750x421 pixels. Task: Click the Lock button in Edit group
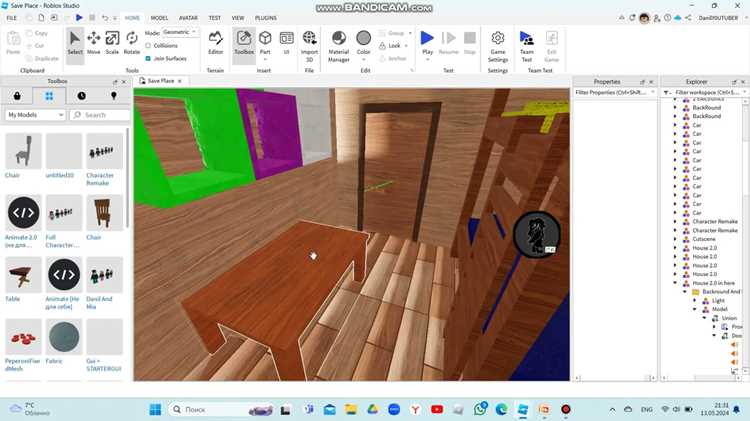[391, 46]
